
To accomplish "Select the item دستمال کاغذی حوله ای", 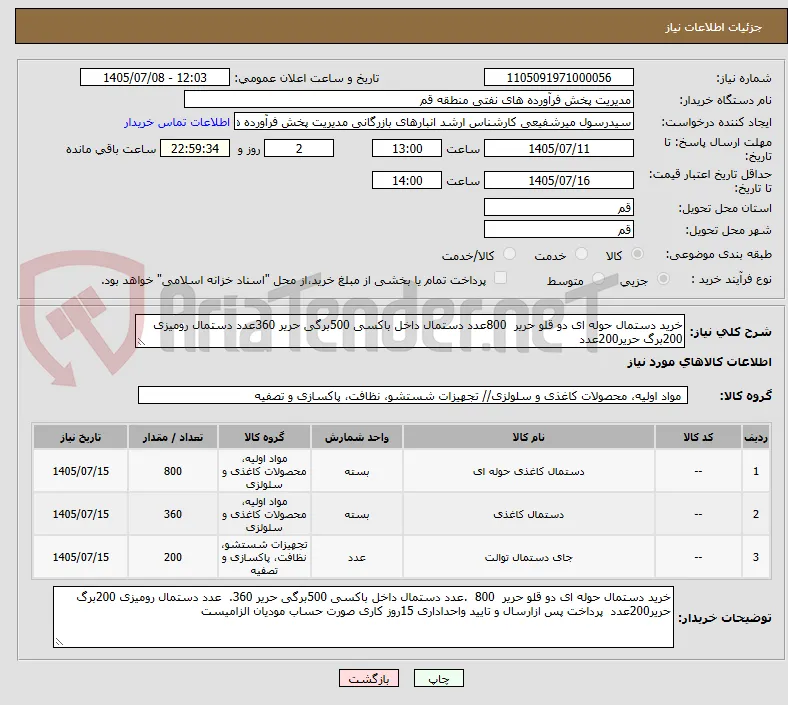I will point(529,471).
